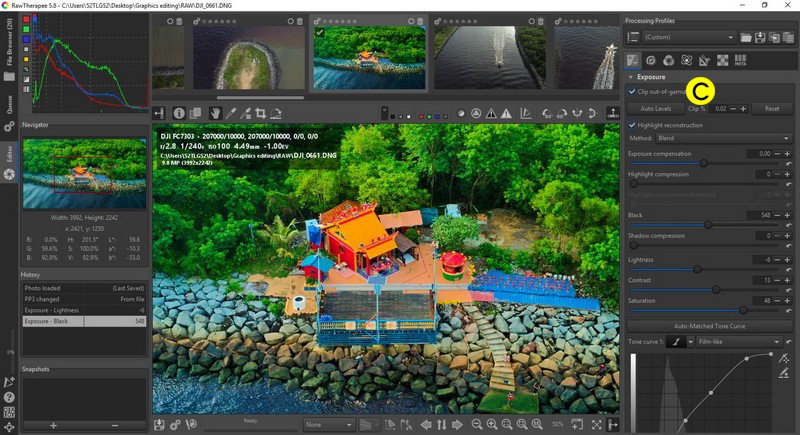This screenshot has height=435, width=800.
Task: Save current image icon in bottom toolbar
Action: click(159, 425)
